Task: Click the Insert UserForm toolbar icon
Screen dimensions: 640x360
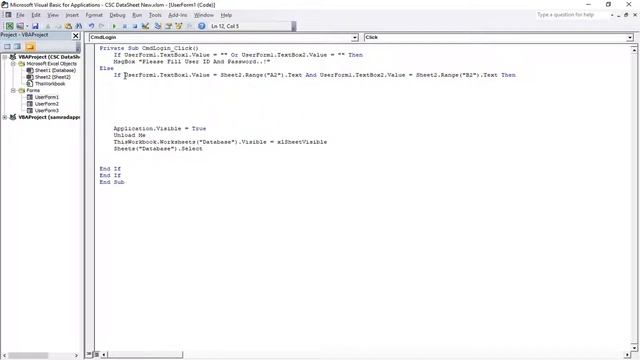Action: click(20, 26)
